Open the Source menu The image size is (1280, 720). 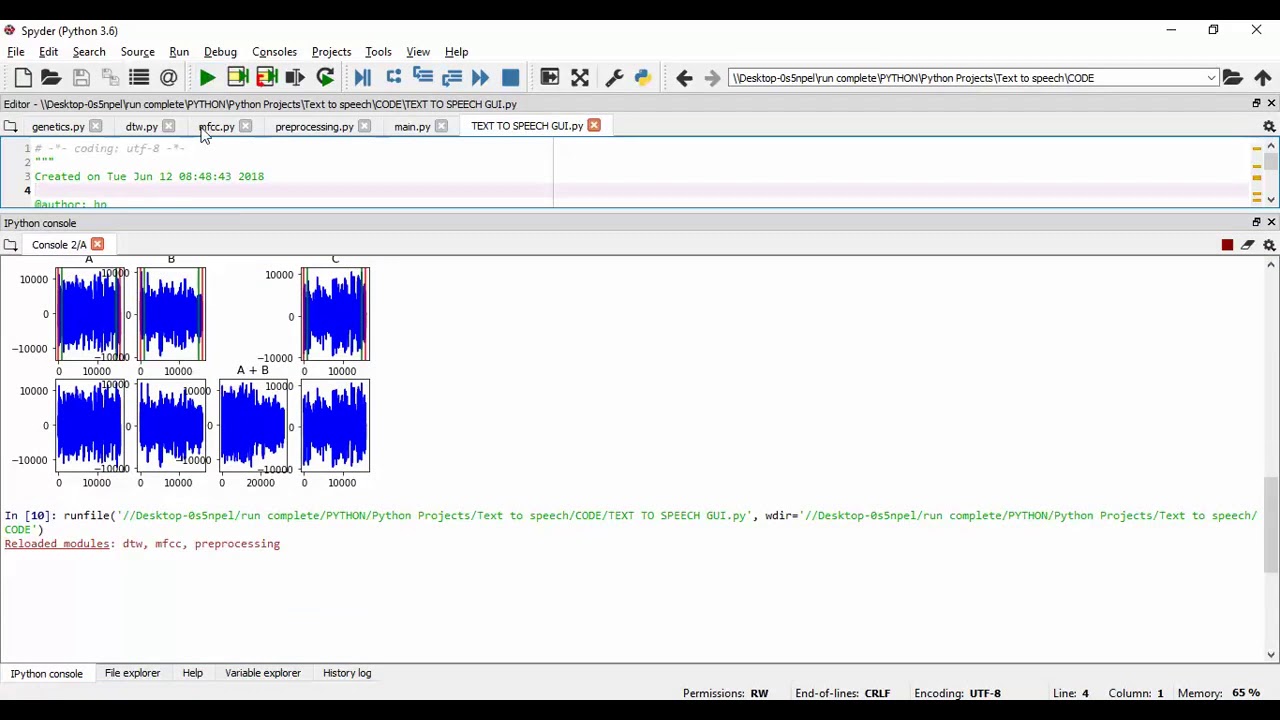coord(138,52)
